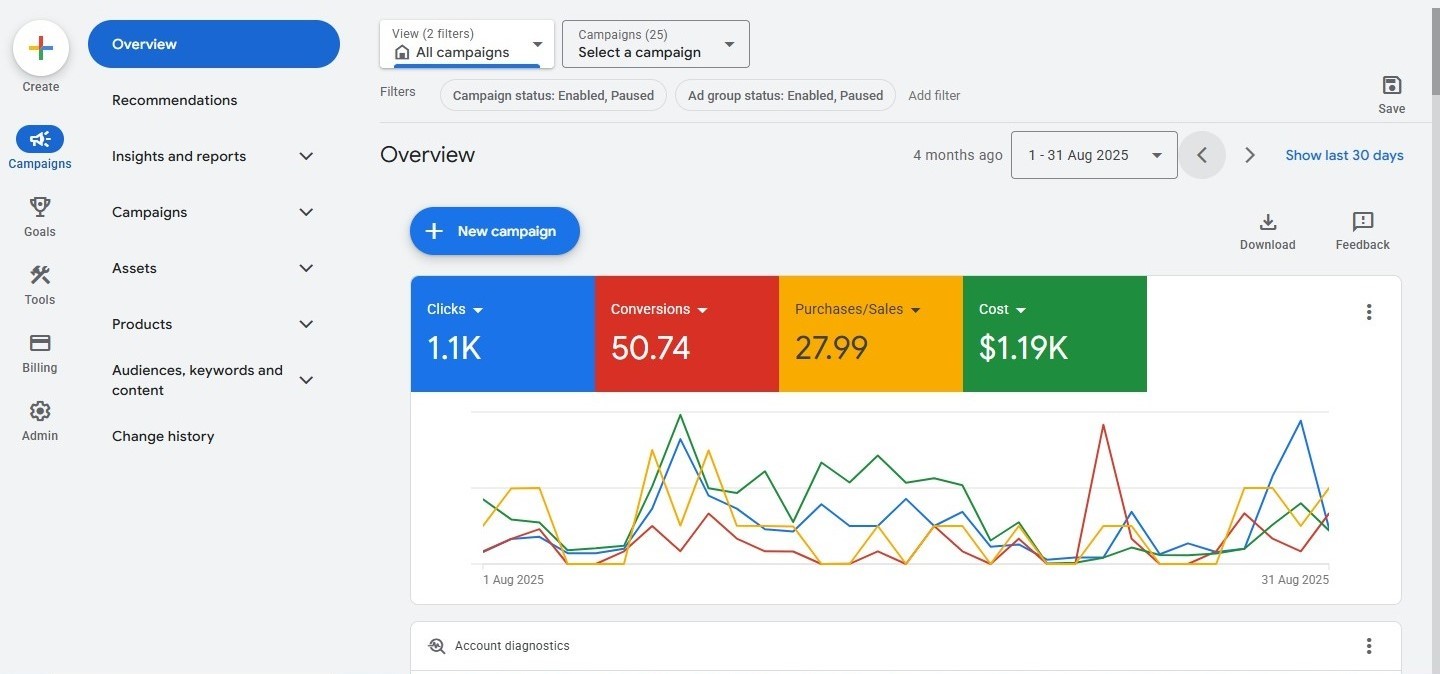
Task: Expand Audiences, keywords and content
Action: (307, 380)
